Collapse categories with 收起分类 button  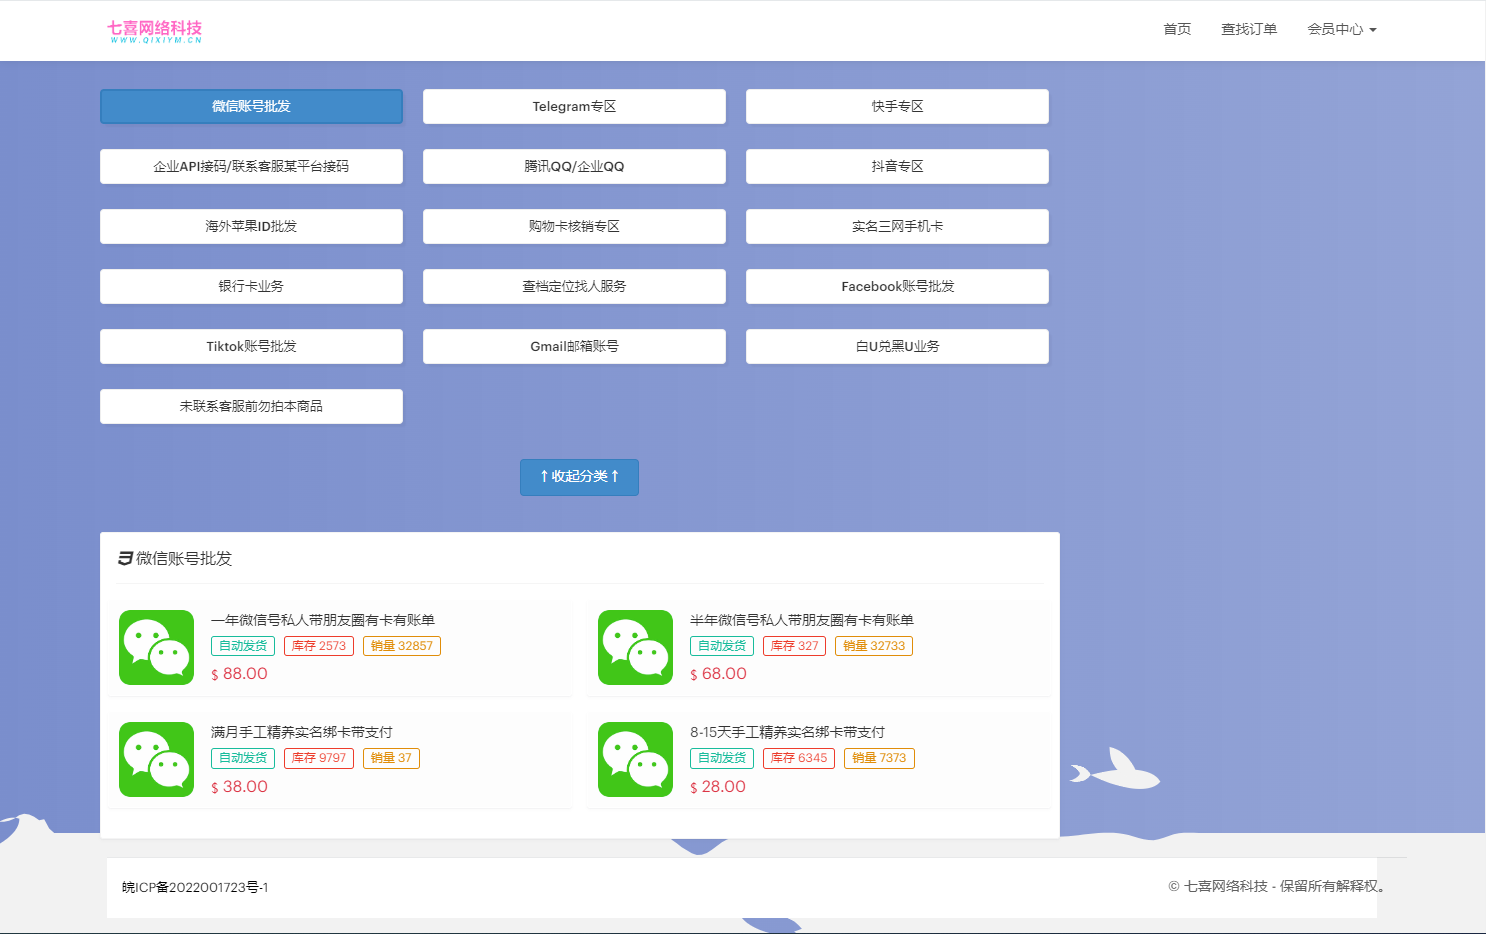(x=579, y=477)
